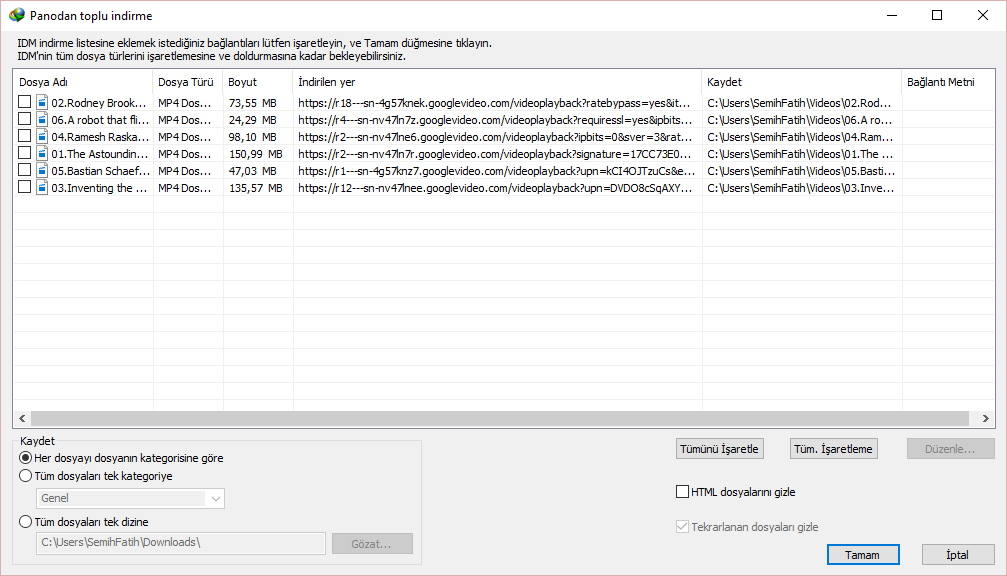This screenshot has width=1007, height=576.
Task: Check the box for 01.The Astoundin file
Action: click(x=25, y=154)
